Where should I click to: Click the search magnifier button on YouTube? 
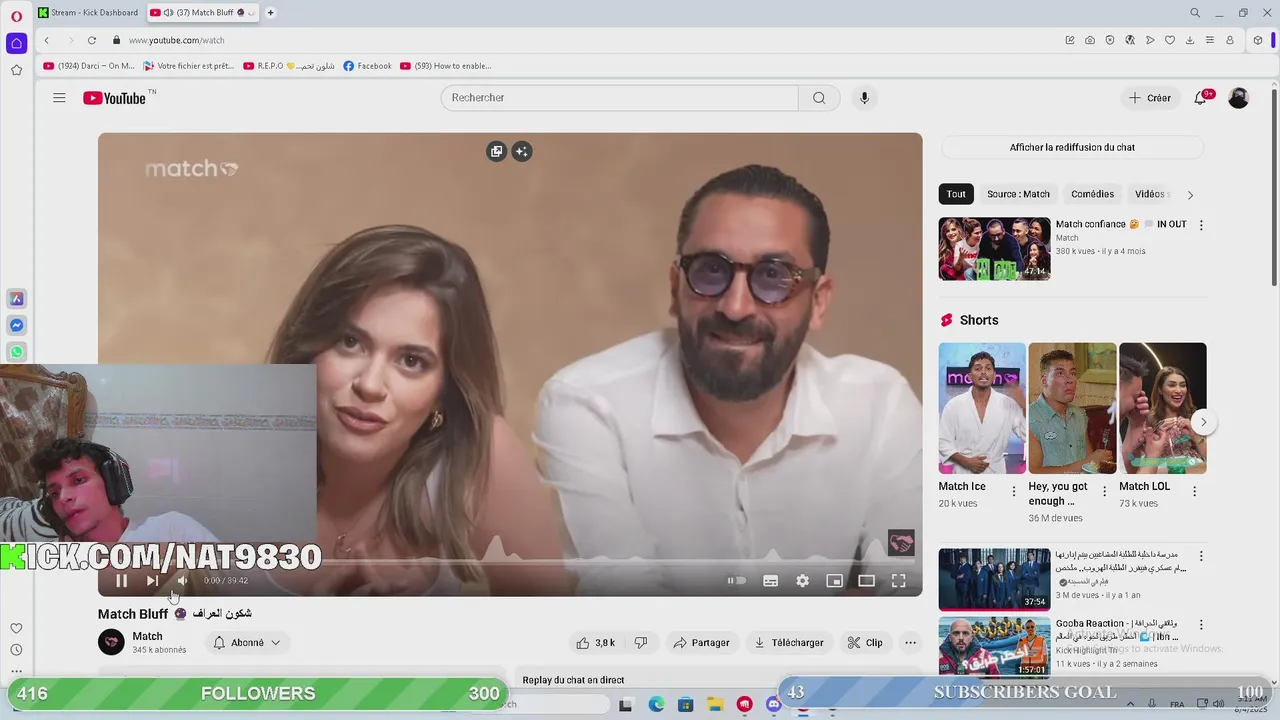pyautogui.click(x=819, y=98)
